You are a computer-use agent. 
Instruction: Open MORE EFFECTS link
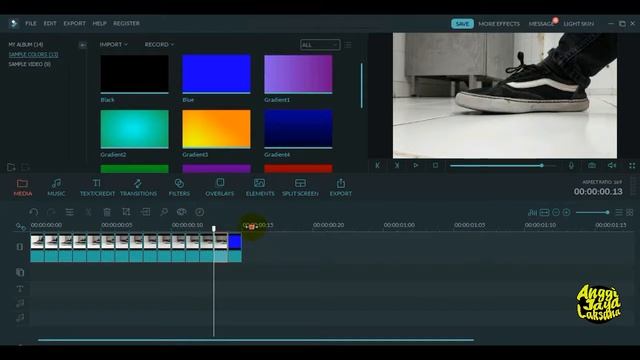click(x=499, y=24)
